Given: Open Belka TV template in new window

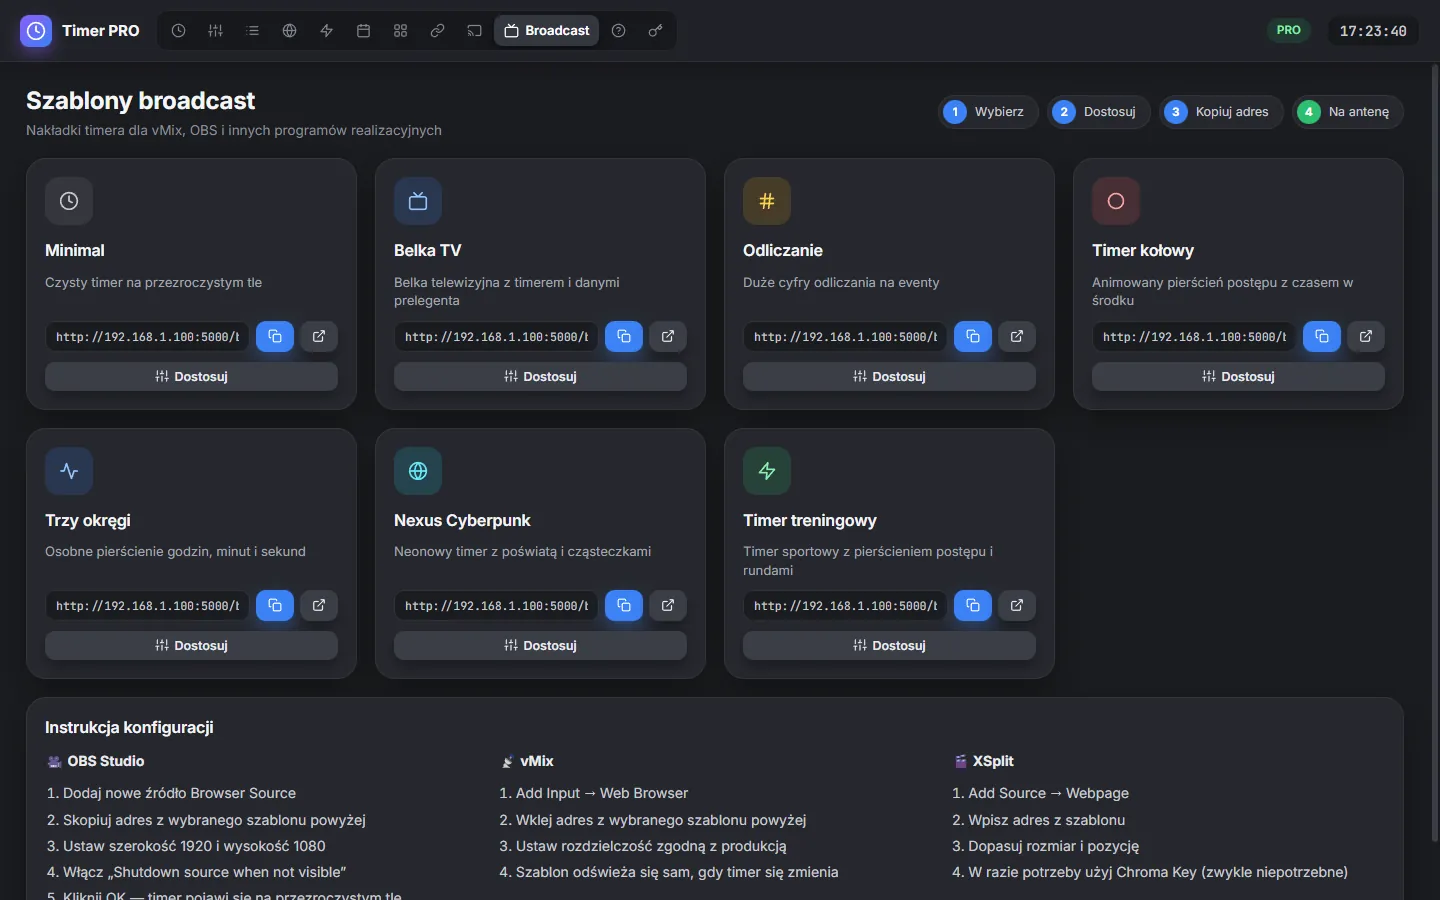Looking at the screenshot, I should pos(668,337).
